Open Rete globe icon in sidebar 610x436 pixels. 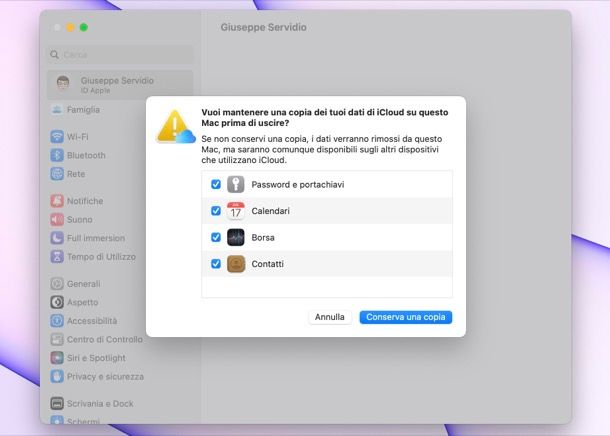(x=57, y=174)
